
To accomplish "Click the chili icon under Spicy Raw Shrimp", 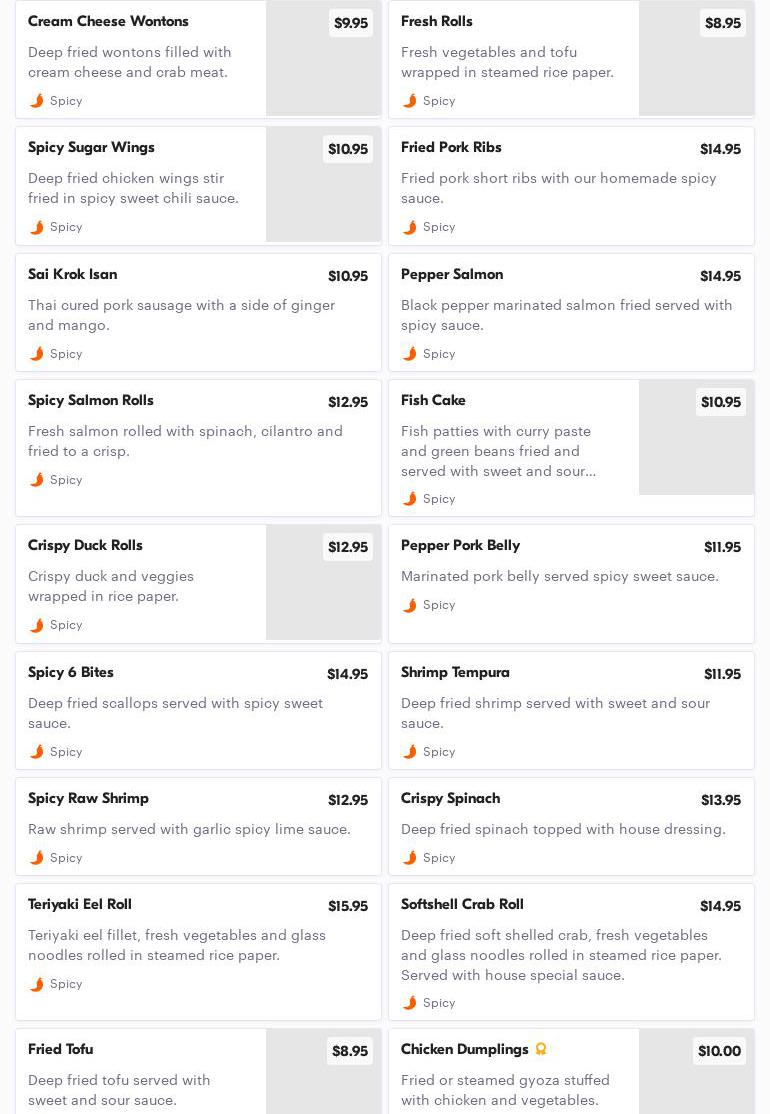I will pyautogui.click(x=37, y=858).
